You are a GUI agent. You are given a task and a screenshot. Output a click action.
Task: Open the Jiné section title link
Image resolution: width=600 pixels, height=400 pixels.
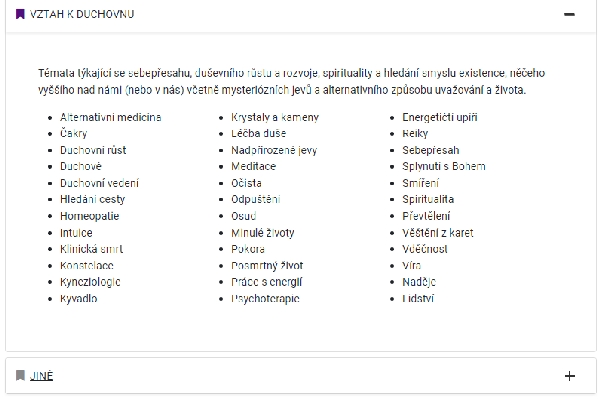coord(41,376)
